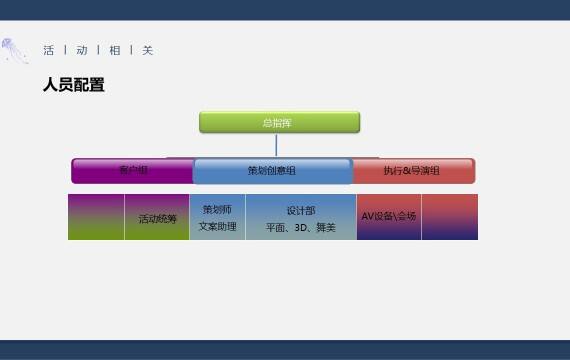Screen dimensions: 570x360
Task: Click the 人员配置 heading
Action: [x=74, y=85]
